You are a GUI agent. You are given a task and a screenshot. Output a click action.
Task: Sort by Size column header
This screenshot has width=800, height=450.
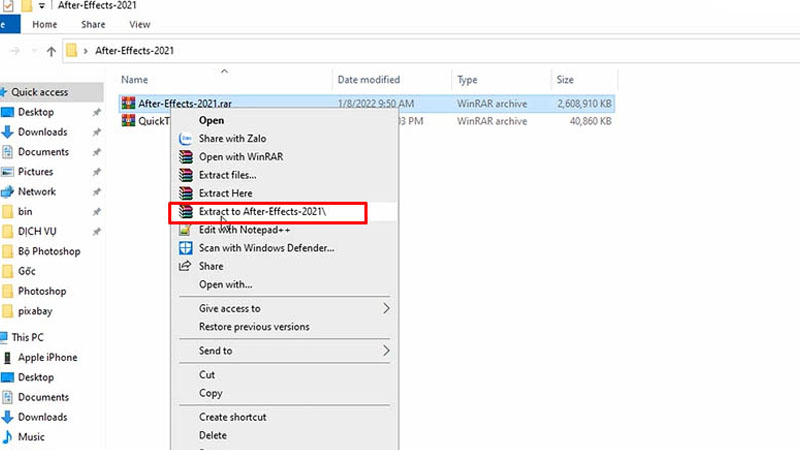(565, 80)
